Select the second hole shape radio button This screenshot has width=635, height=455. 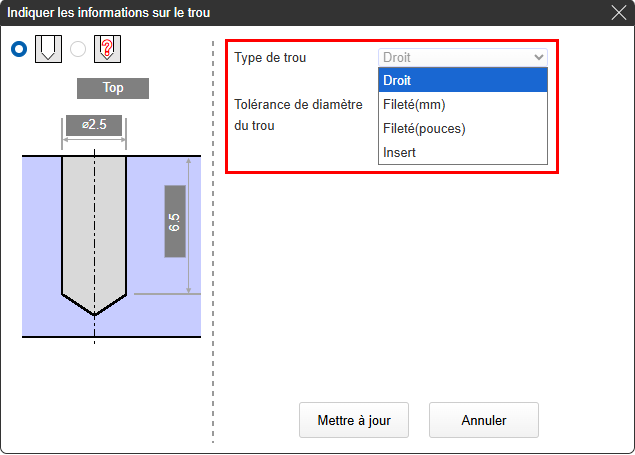pyautogui.click(x=78, y=49)
